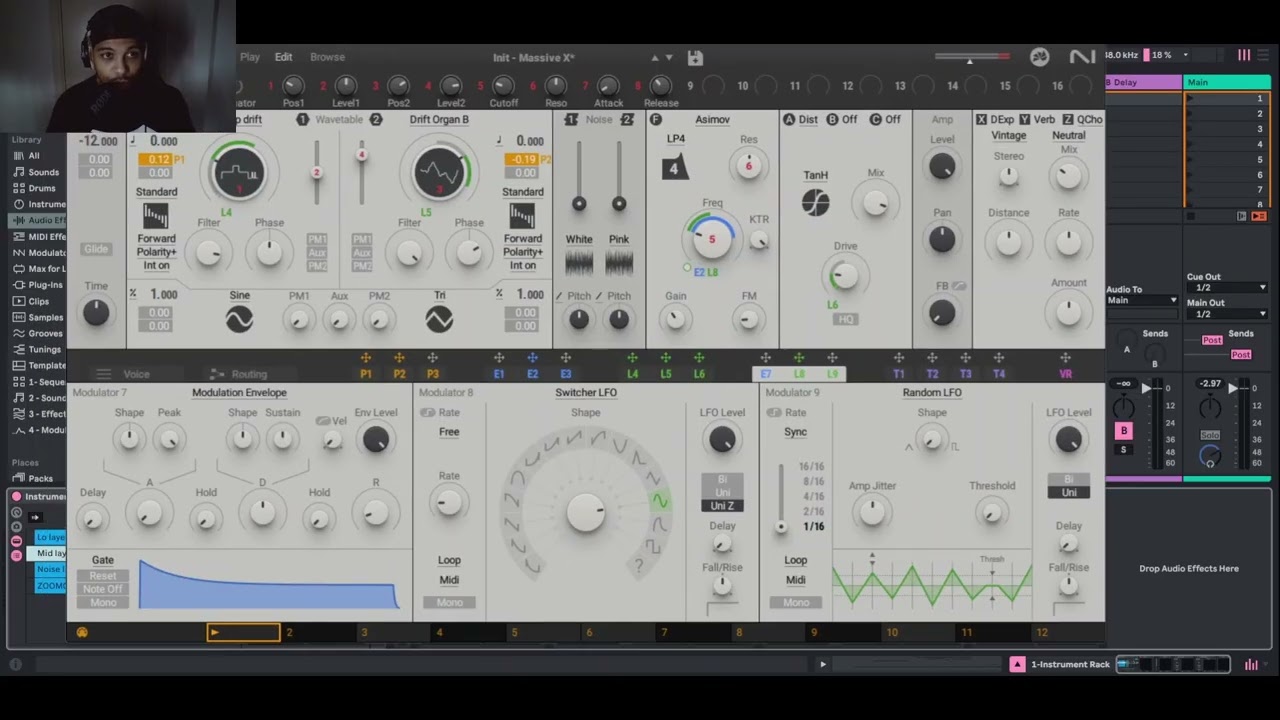The height and width of the screenshot is (720, 1280).
Task: Adjust White noise level slider
Action: [579, 204]
